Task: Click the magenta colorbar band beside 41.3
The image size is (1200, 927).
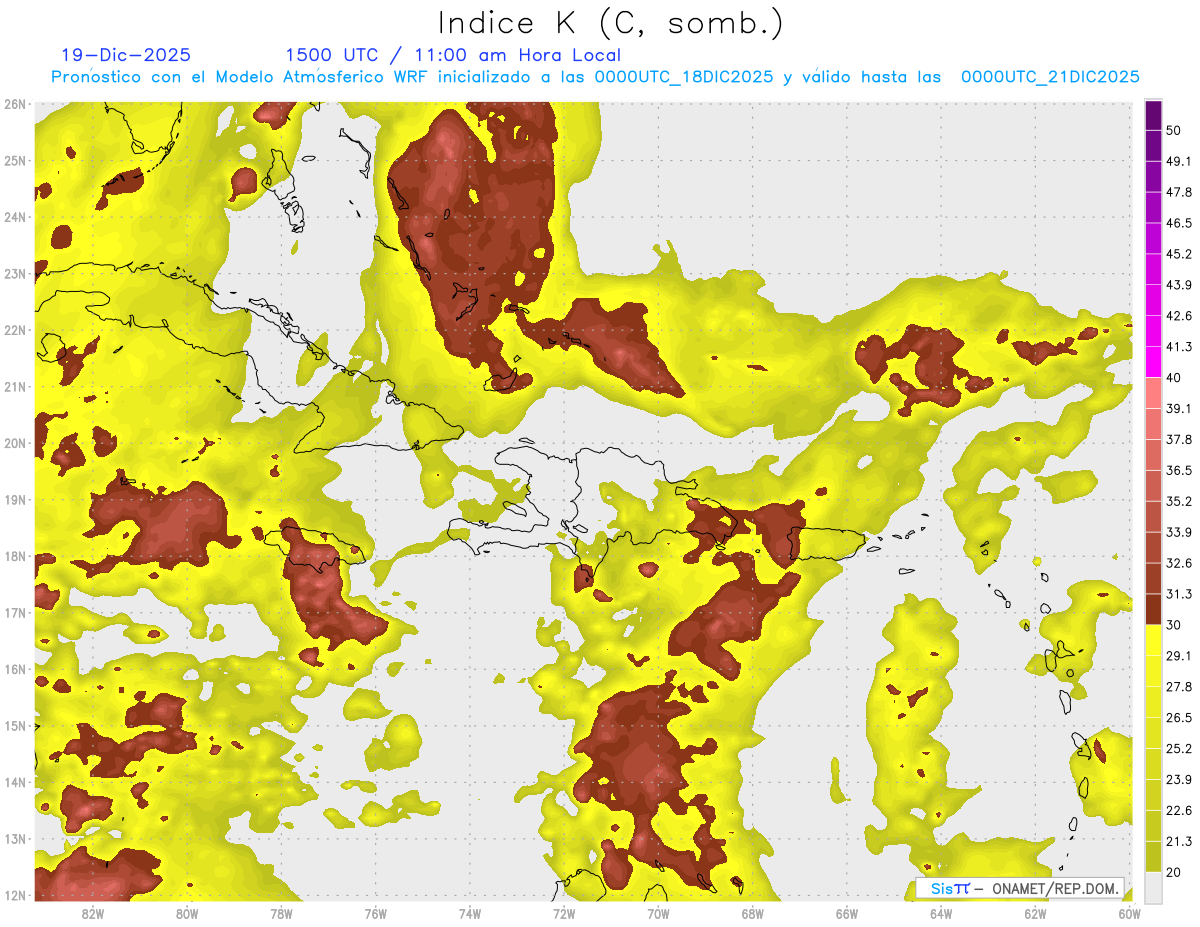Action: [x=1153, y=362]
